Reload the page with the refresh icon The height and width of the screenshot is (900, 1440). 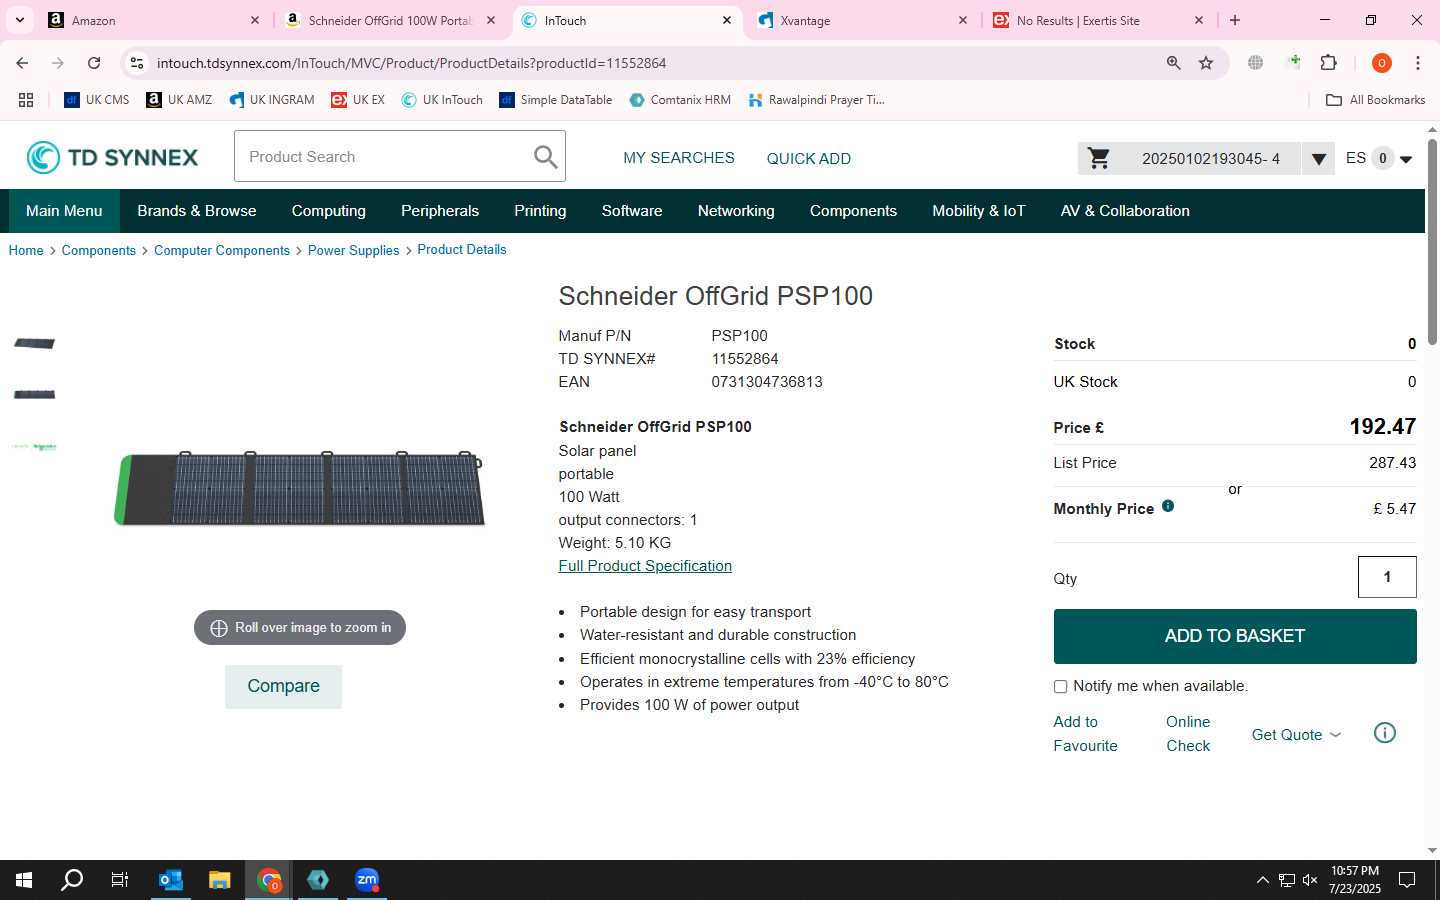pyautogui.click(x=94, y=63)
